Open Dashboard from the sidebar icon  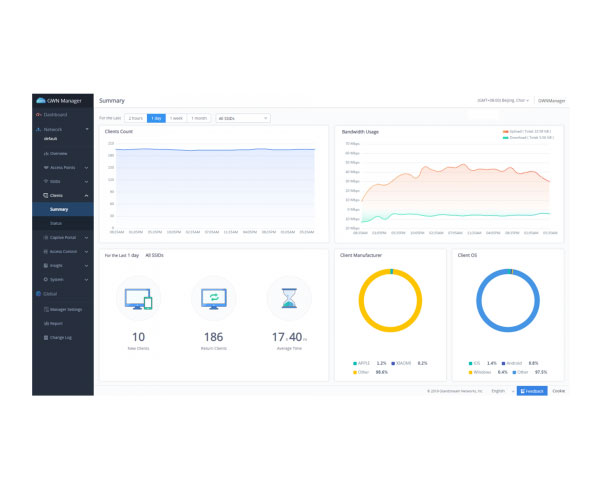[39, 115]
